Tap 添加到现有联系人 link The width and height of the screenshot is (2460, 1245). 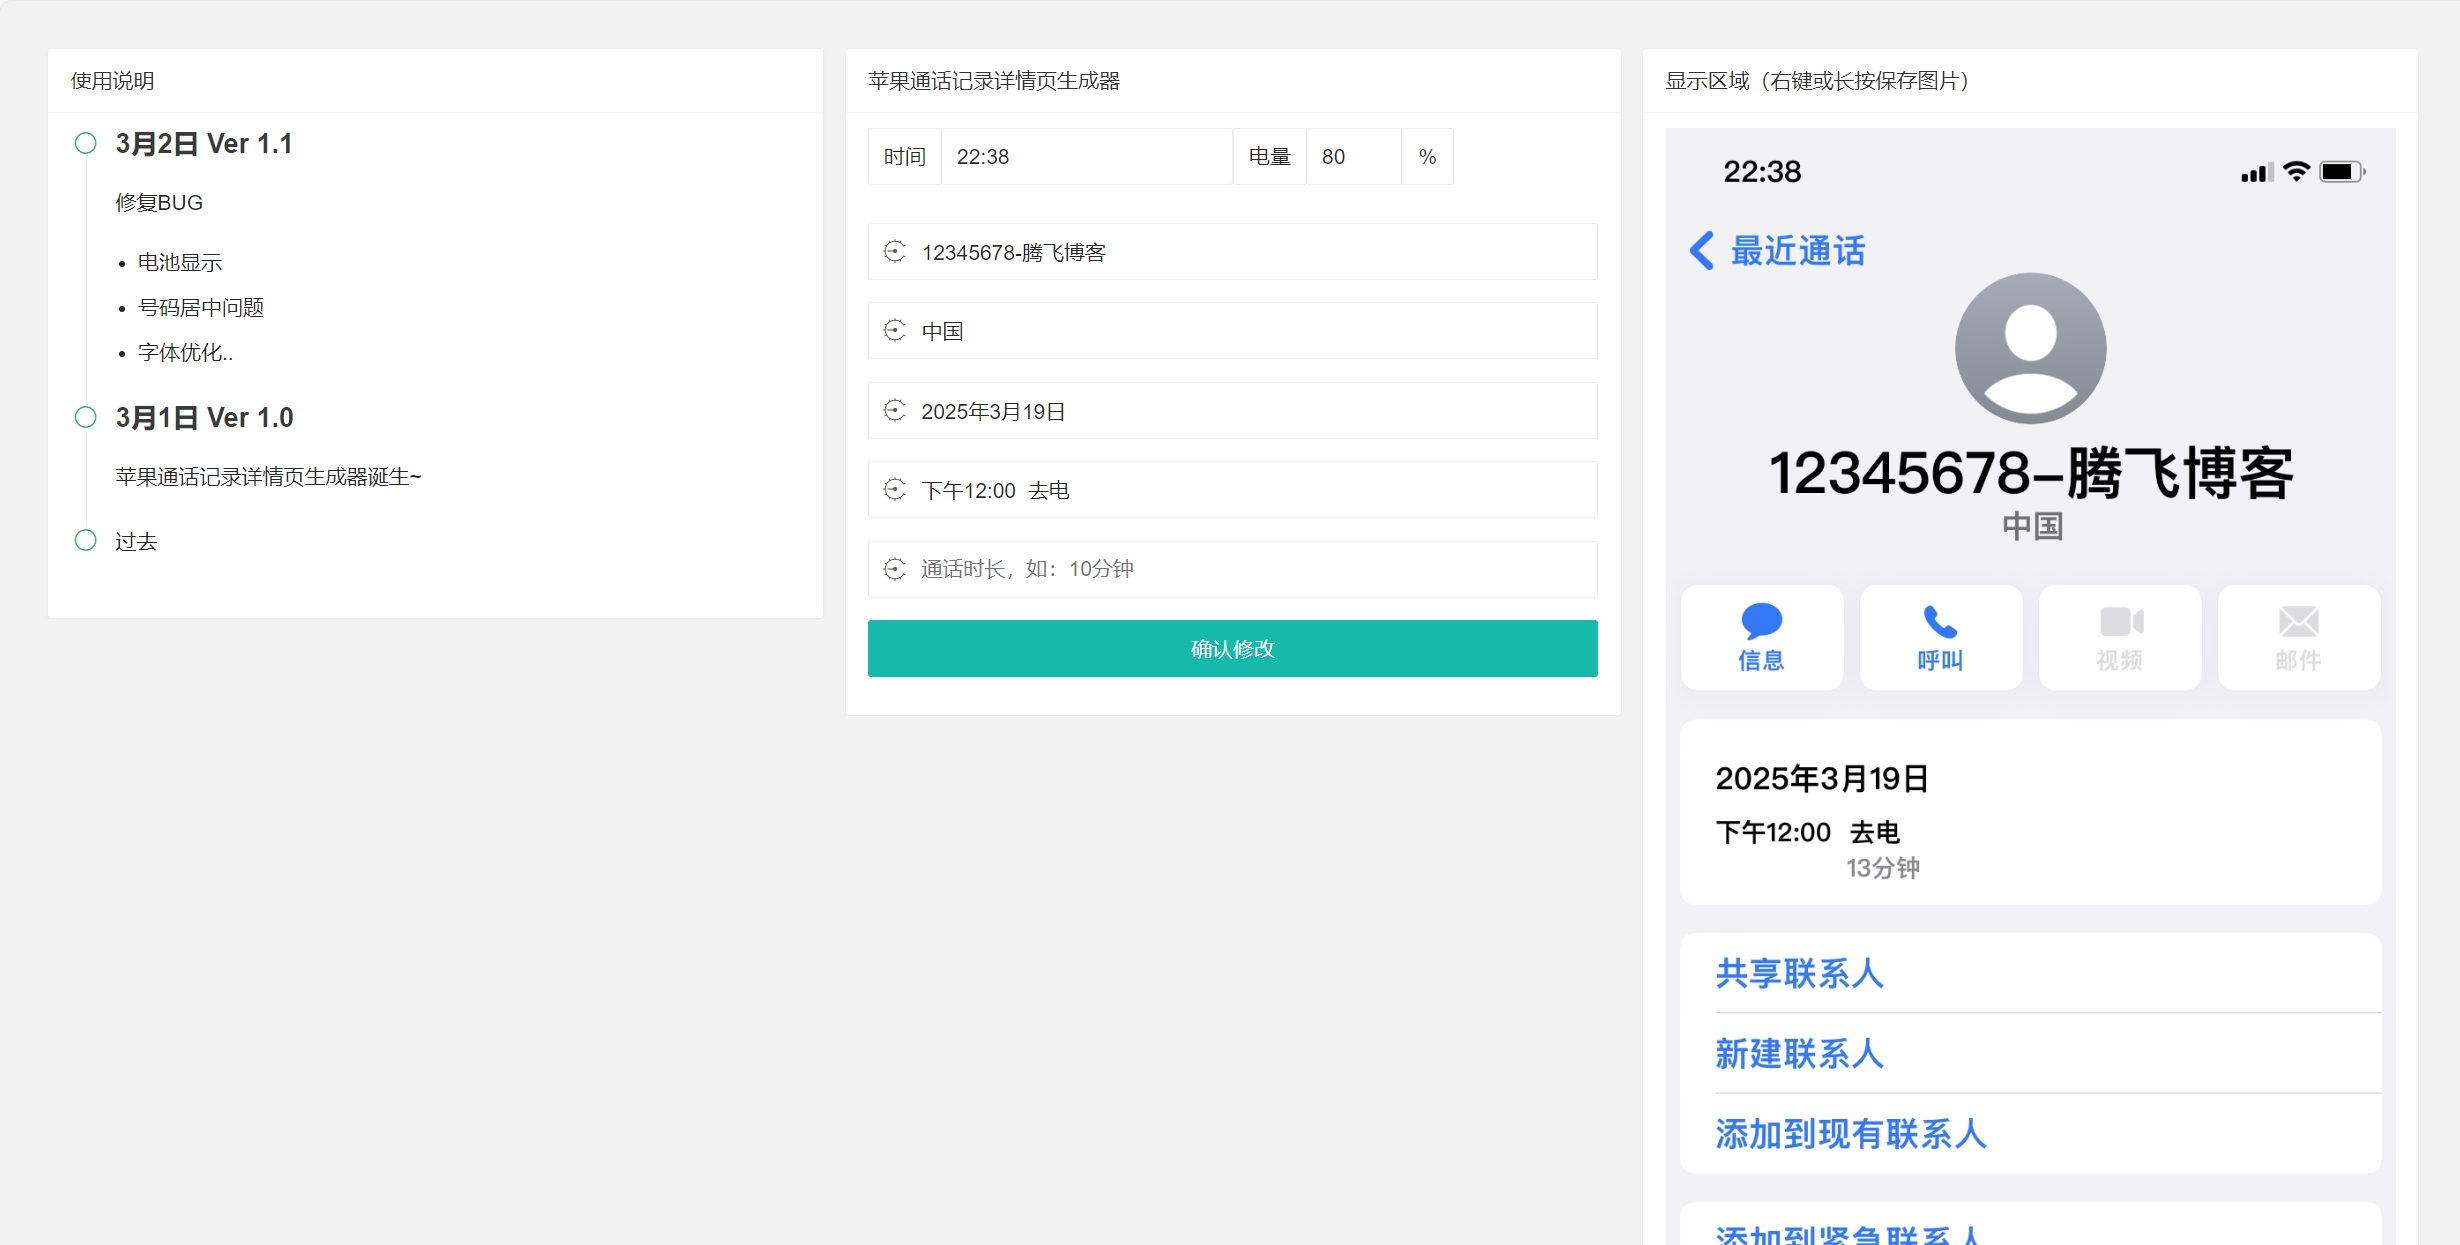coord(1851,1133)
